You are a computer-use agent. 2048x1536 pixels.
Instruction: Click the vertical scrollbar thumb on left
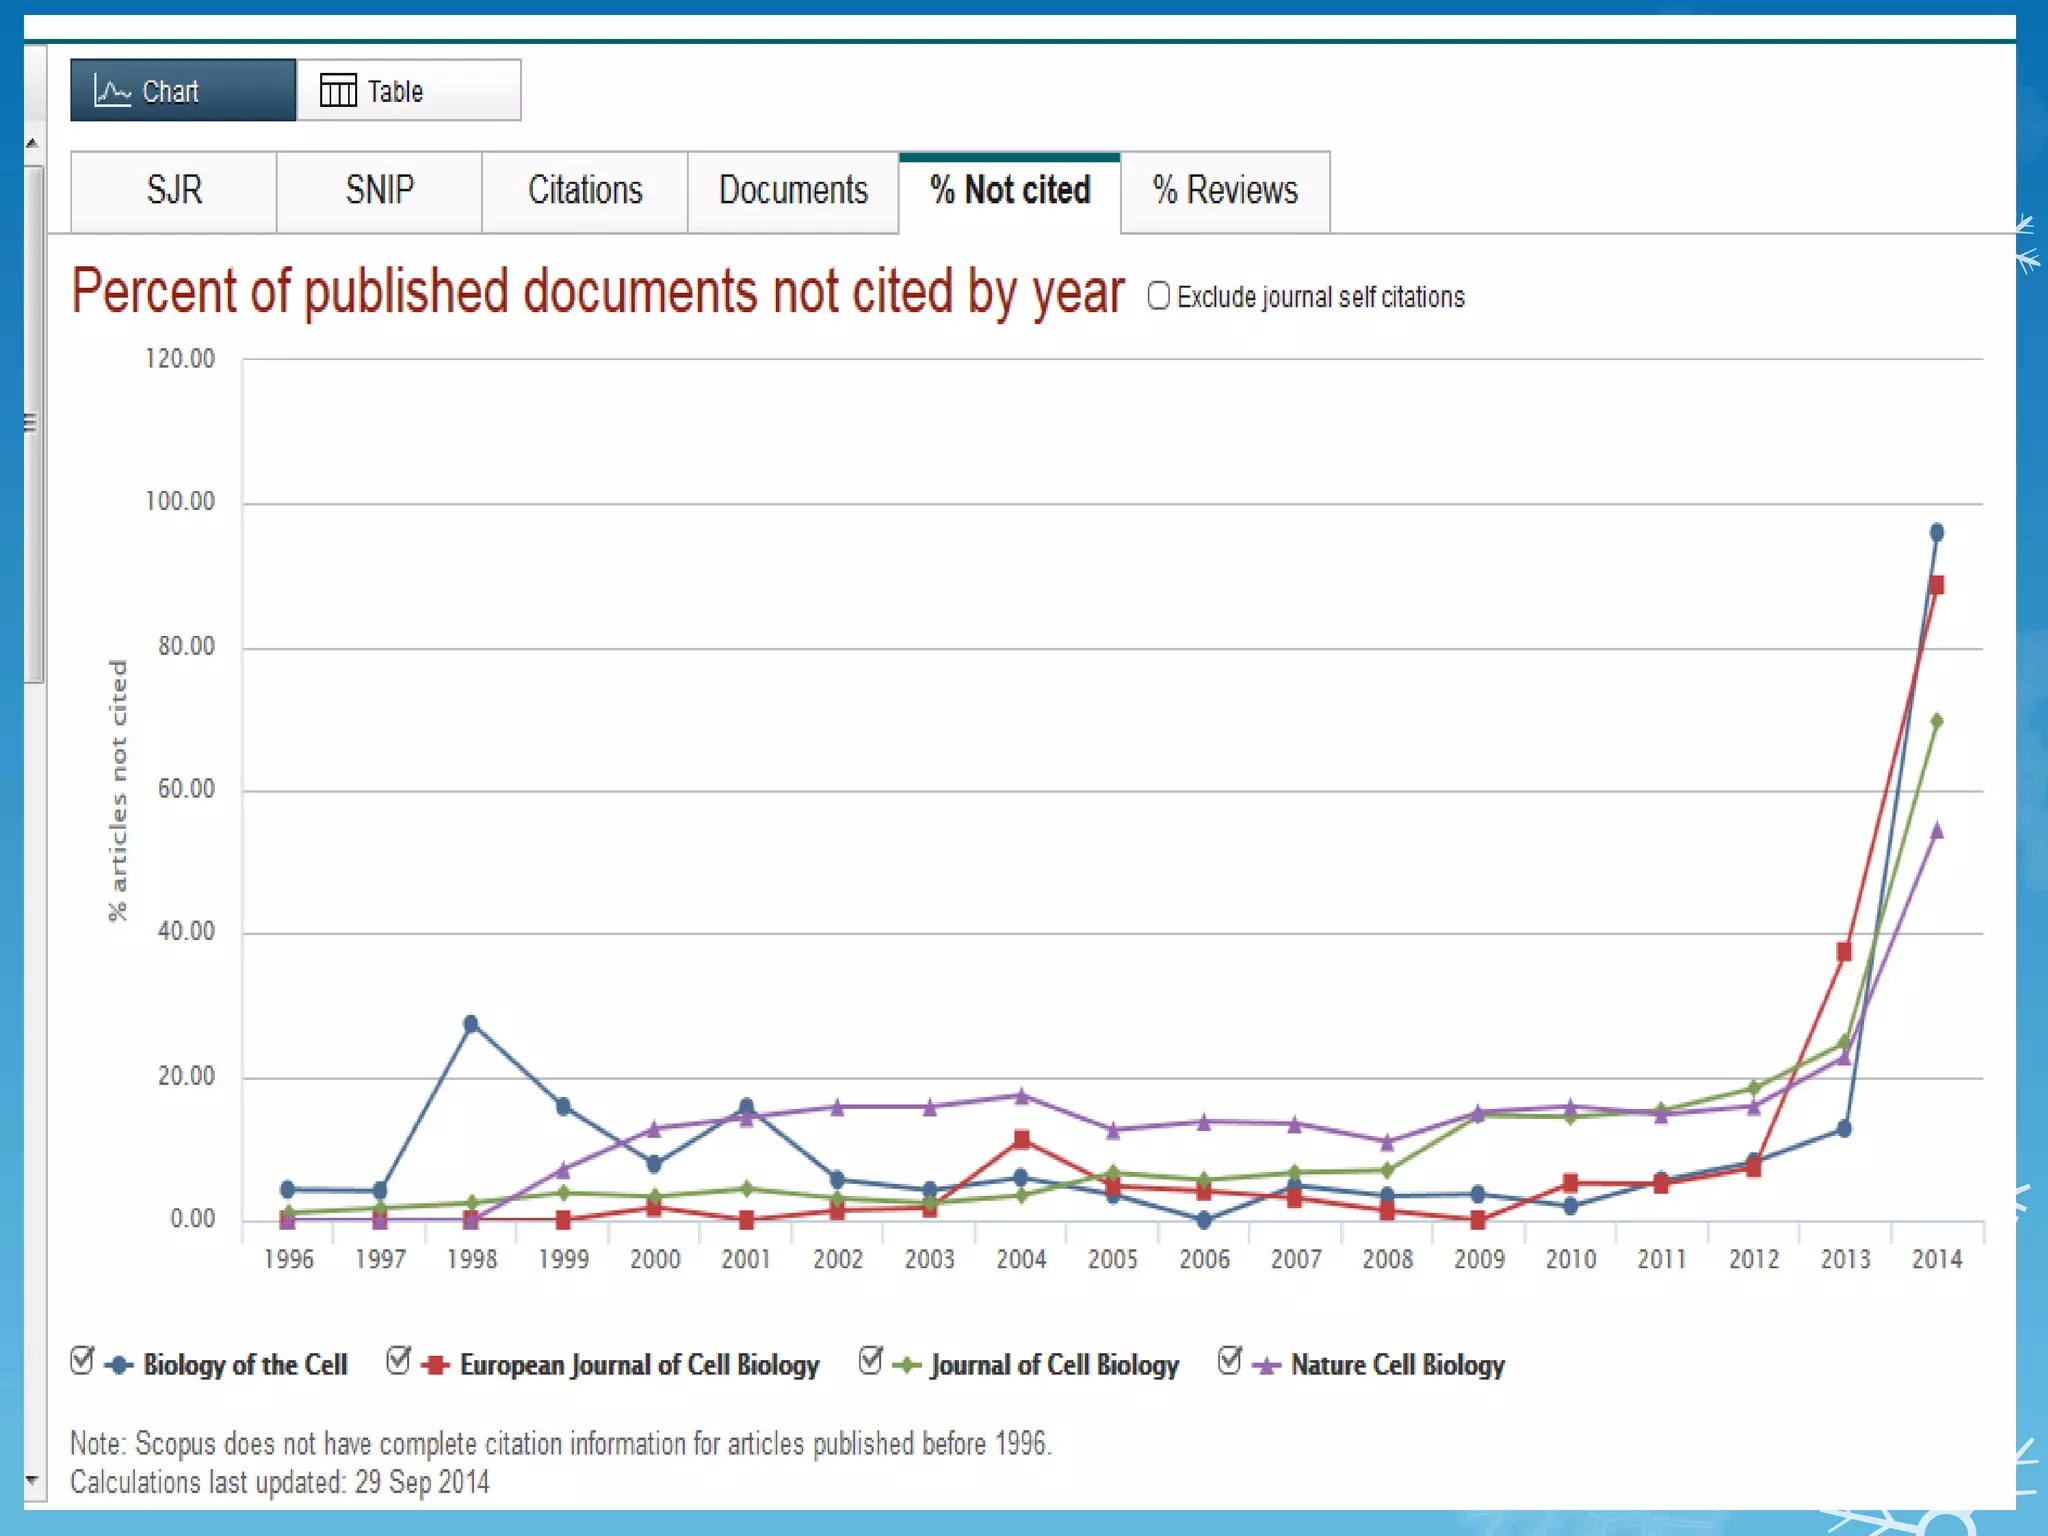(x=33, y=424)
